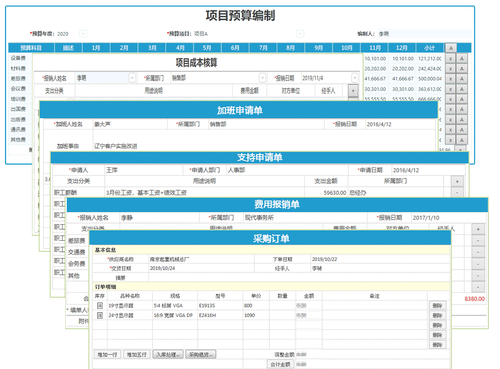The width and height of the screenshot is (500, 369).
Task: Click the 编制人 field in budget window
Action: [x=424, y=34]
